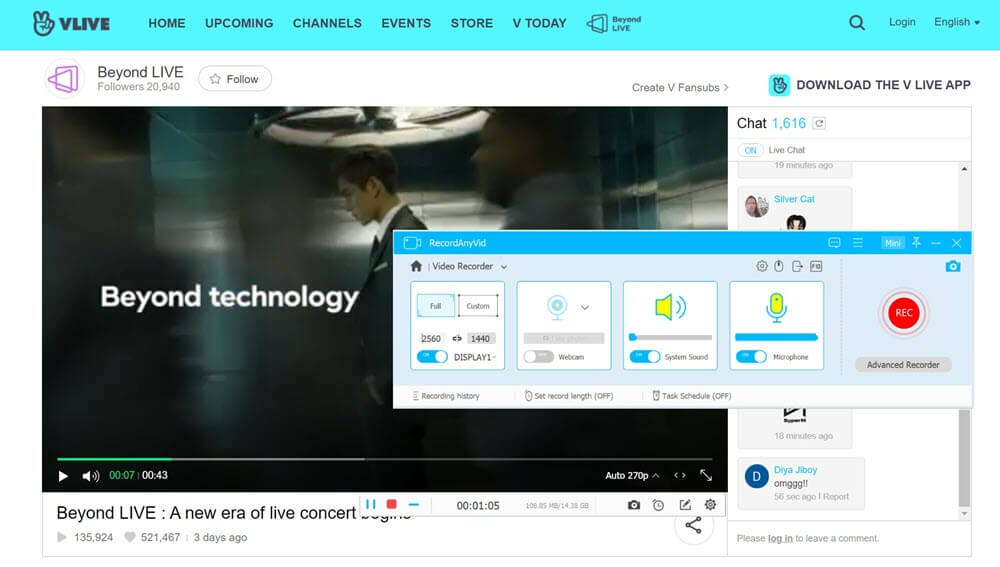This screenshot has height=567, width=1000.
Task: Take a screenshot with the blue camera icon
Action: tap(953, 266)
